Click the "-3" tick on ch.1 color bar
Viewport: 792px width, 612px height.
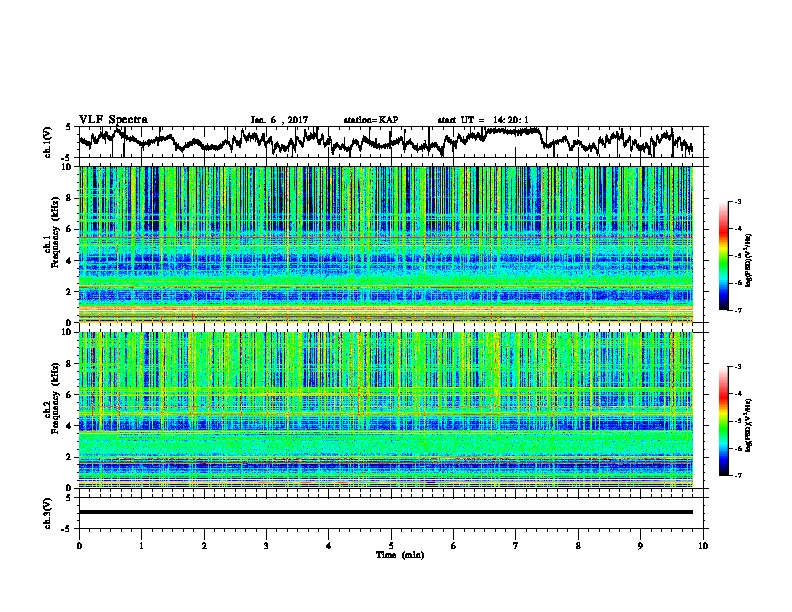(x=737, y=202)
